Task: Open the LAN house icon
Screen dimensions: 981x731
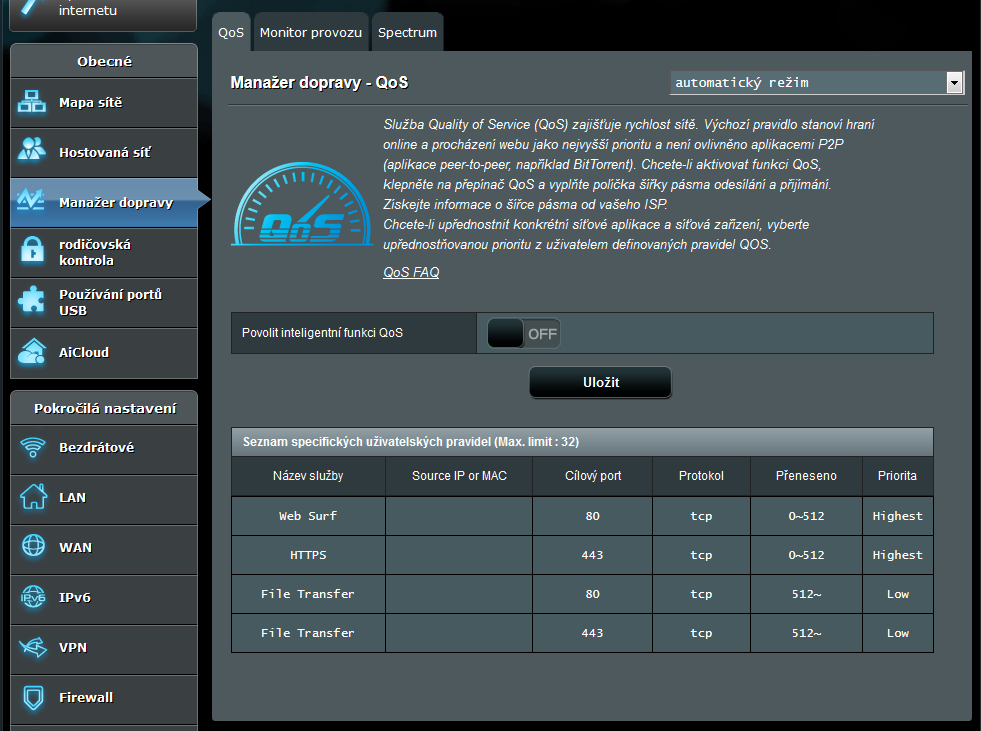Action: click(x=33, y=497)
